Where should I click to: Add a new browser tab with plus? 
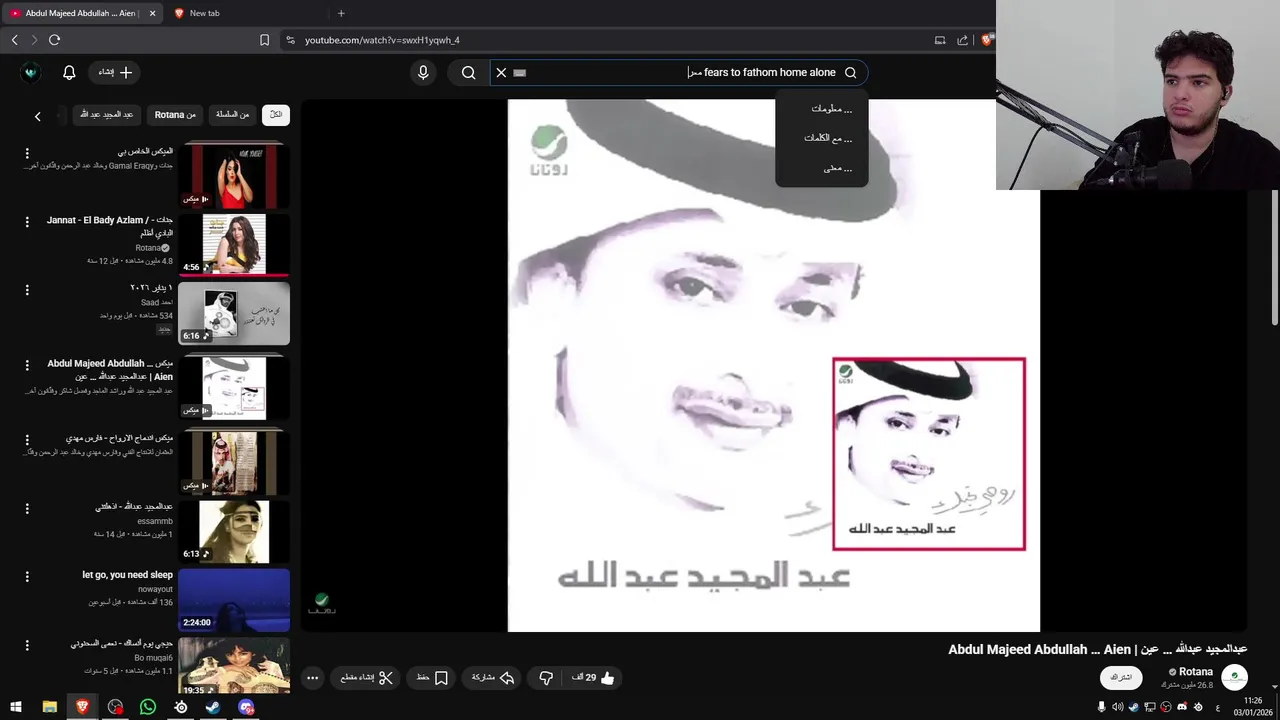pyautogui.click(x=341, y=13)
